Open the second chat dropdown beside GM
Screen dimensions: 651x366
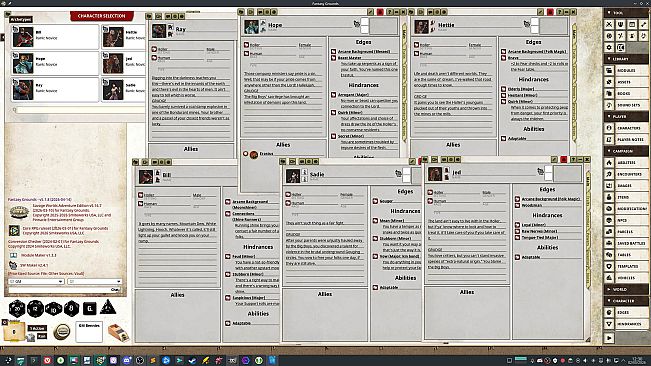pos(94,281)
